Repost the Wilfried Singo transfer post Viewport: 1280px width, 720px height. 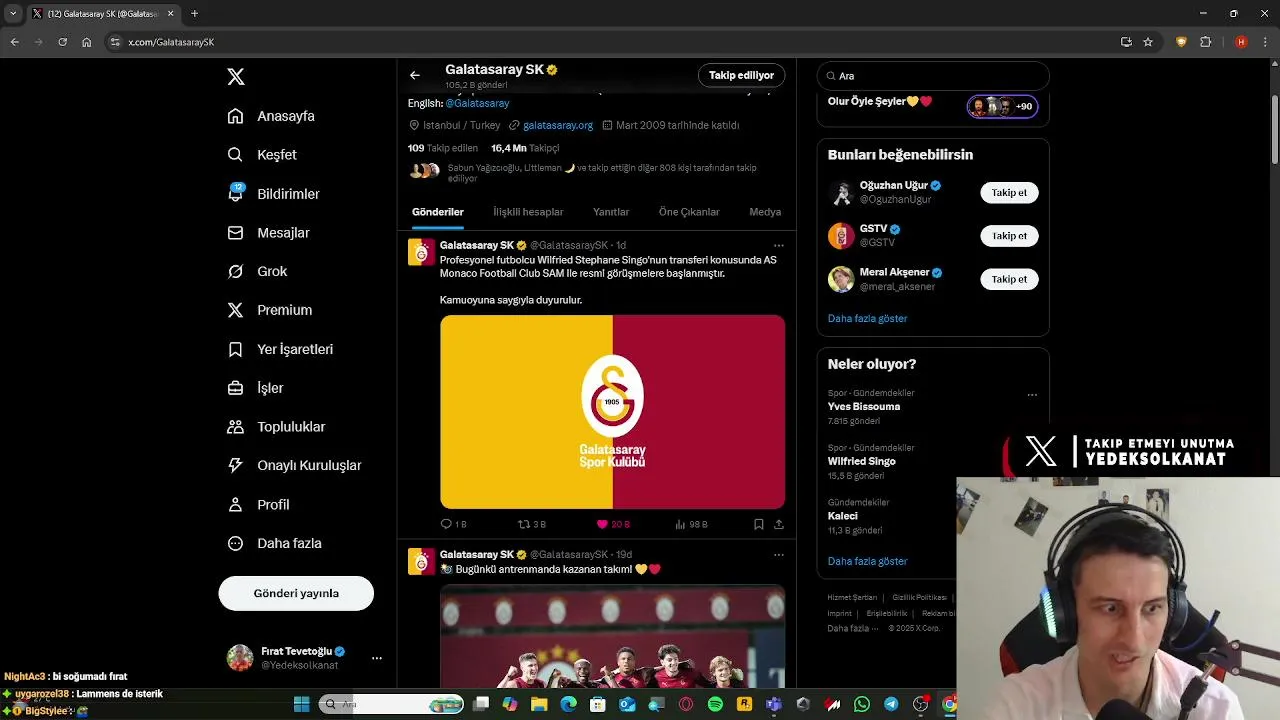tap(531, 524)
